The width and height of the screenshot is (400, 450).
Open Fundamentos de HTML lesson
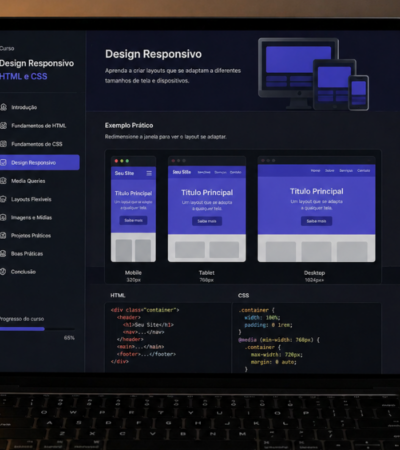click(x=40, y=126)
